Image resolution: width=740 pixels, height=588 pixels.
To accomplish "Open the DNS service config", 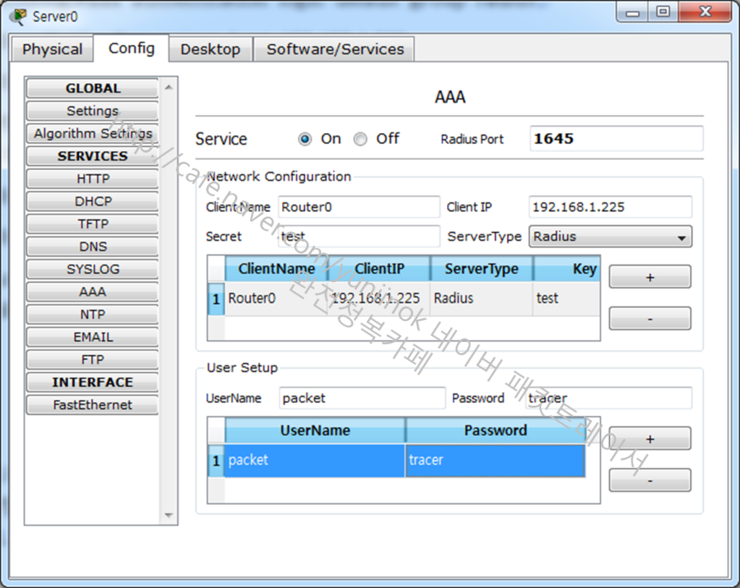I will tap(92, 247).
